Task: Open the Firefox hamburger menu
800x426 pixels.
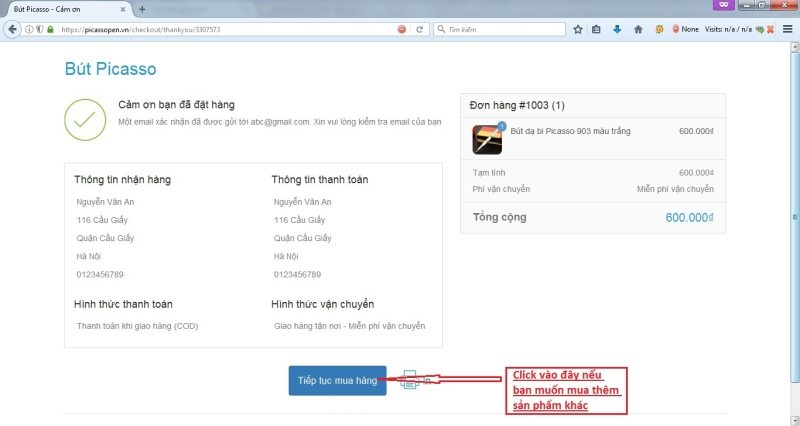Action: tap(788, 30)
